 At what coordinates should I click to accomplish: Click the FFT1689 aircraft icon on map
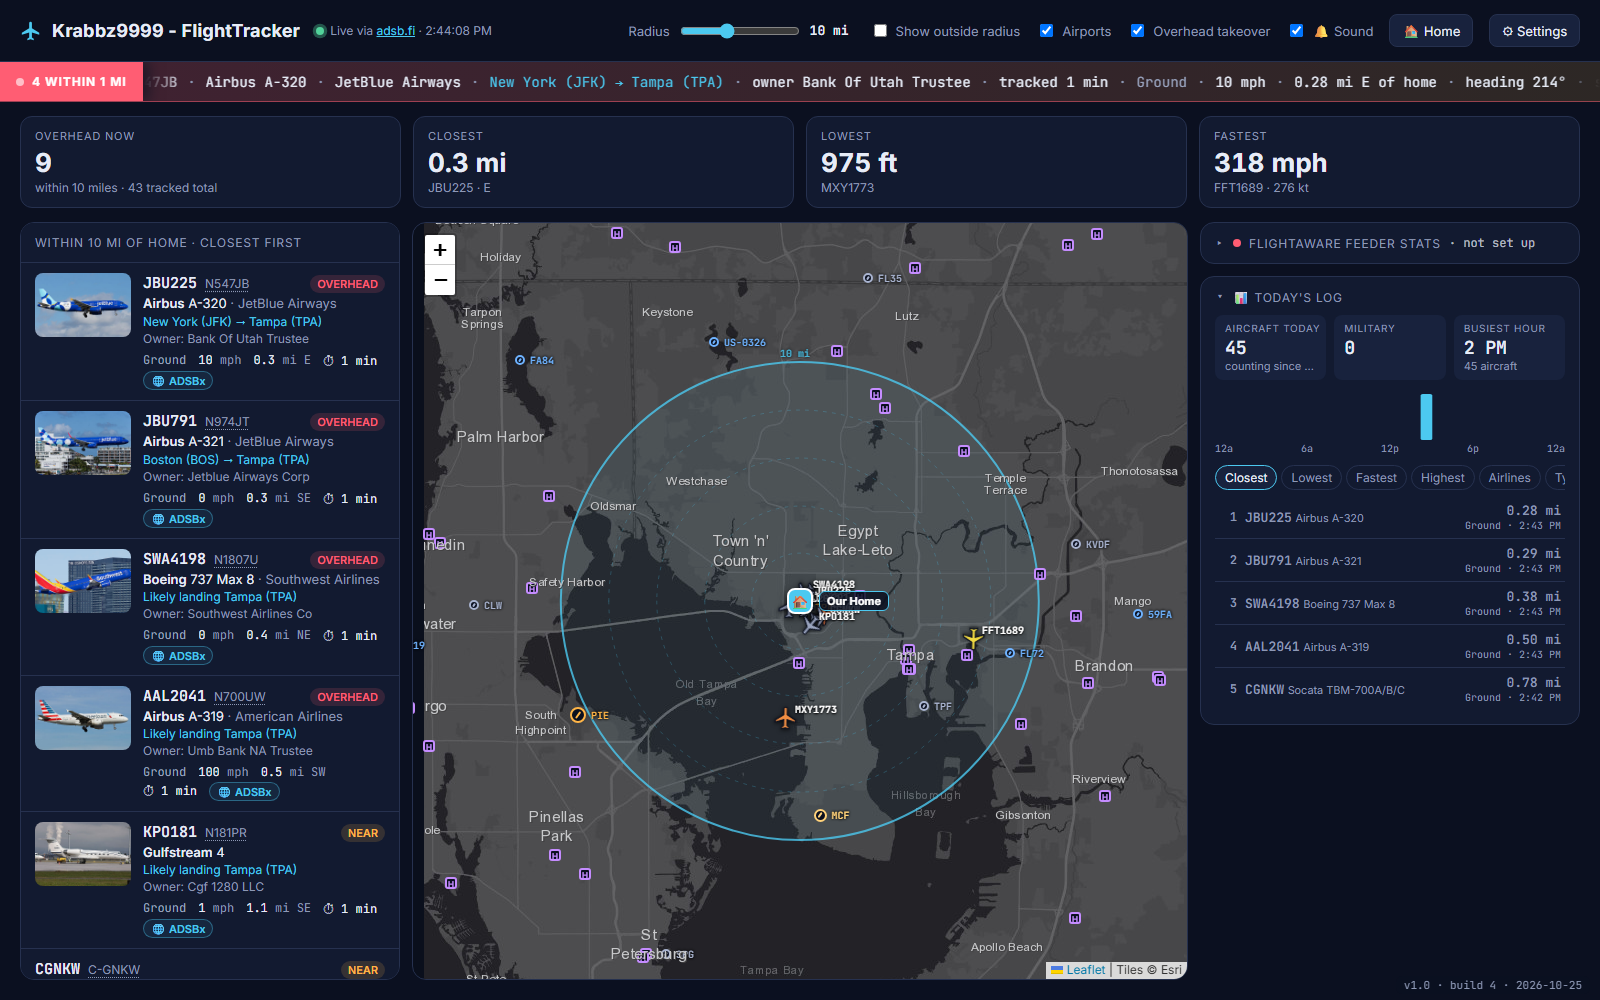point(972,637)
